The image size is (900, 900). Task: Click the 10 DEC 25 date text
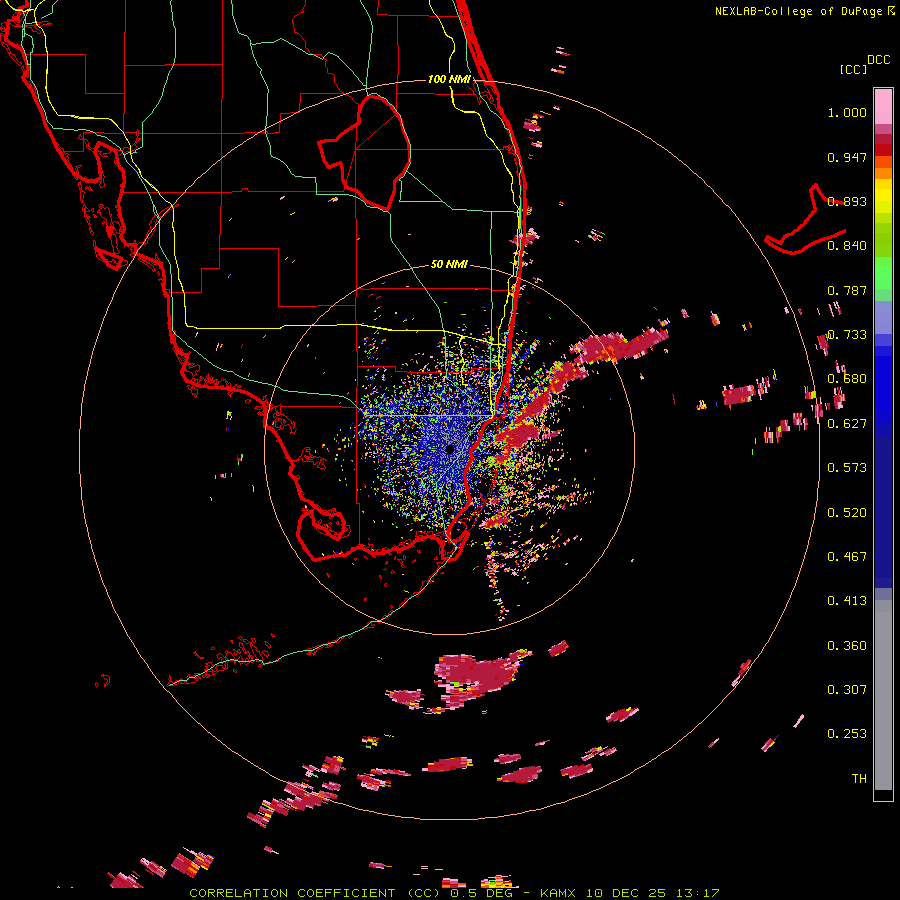coord(626,893)
